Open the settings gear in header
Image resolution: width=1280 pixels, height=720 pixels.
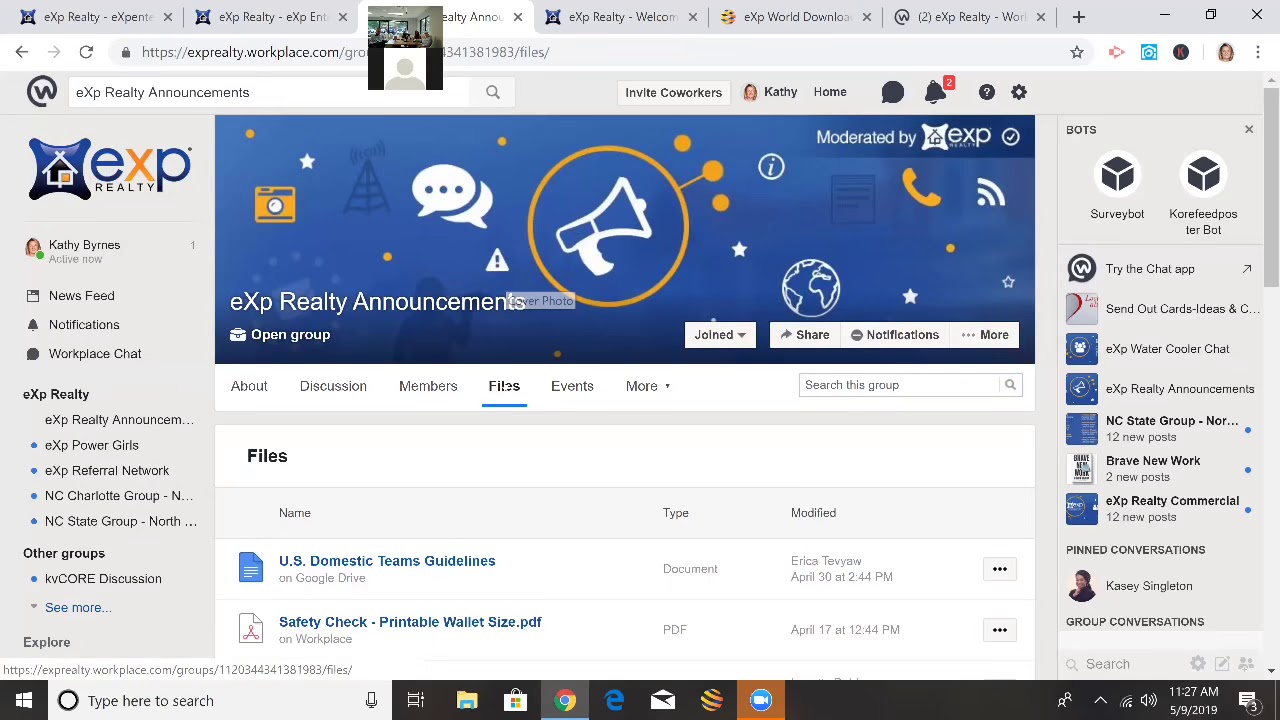pyautogui.click(x=1019, y=92)
